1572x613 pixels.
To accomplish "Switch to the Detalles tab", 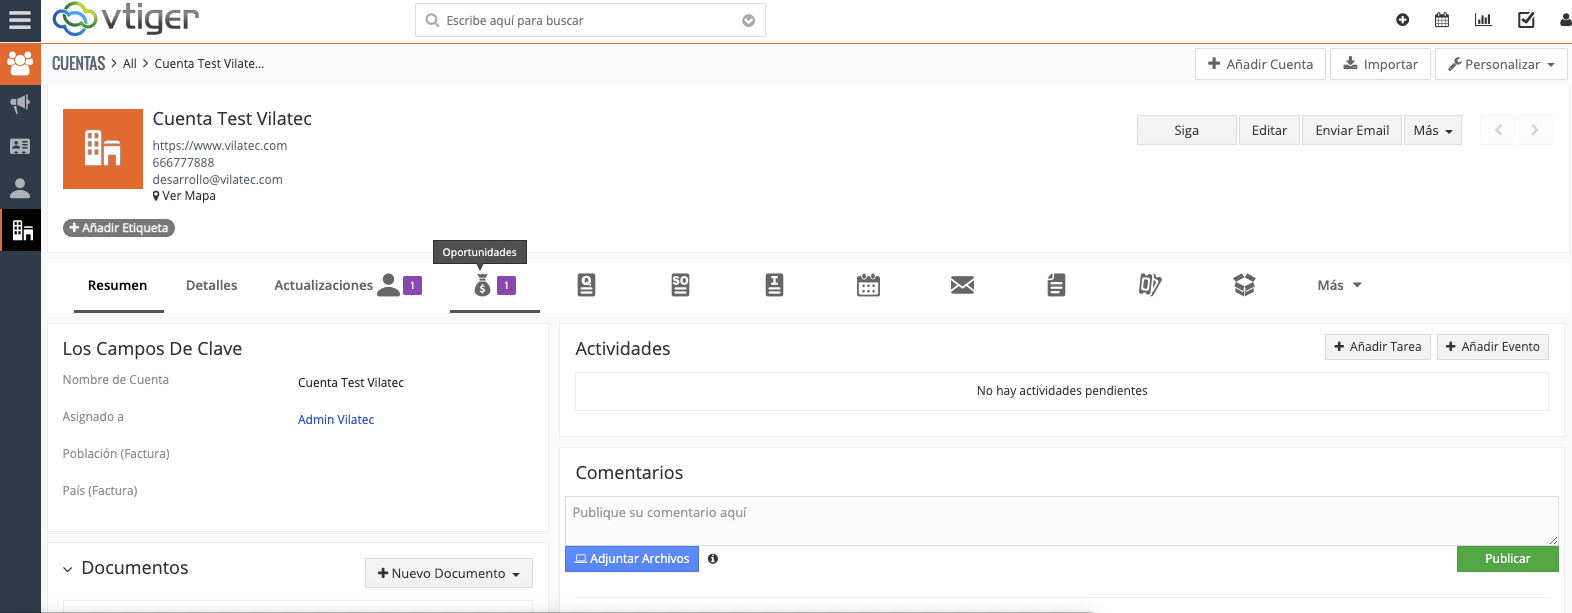I will point(212,286).
